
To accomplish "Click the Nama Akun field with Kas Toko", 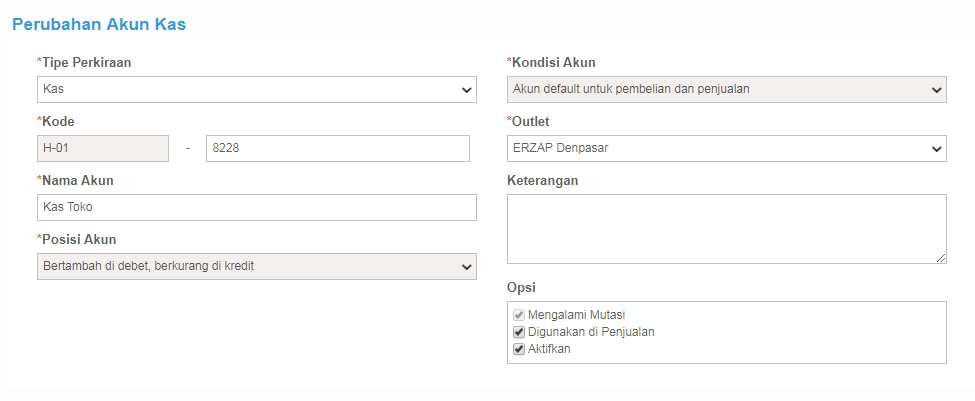I will point(257,208).
